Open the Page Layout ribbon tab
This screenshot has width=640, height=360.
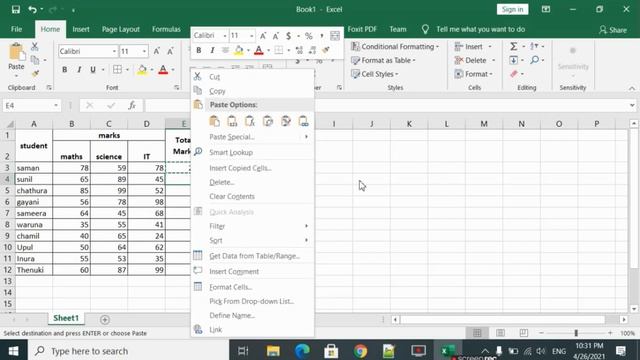pyautogui.click(x=121, y=29)
